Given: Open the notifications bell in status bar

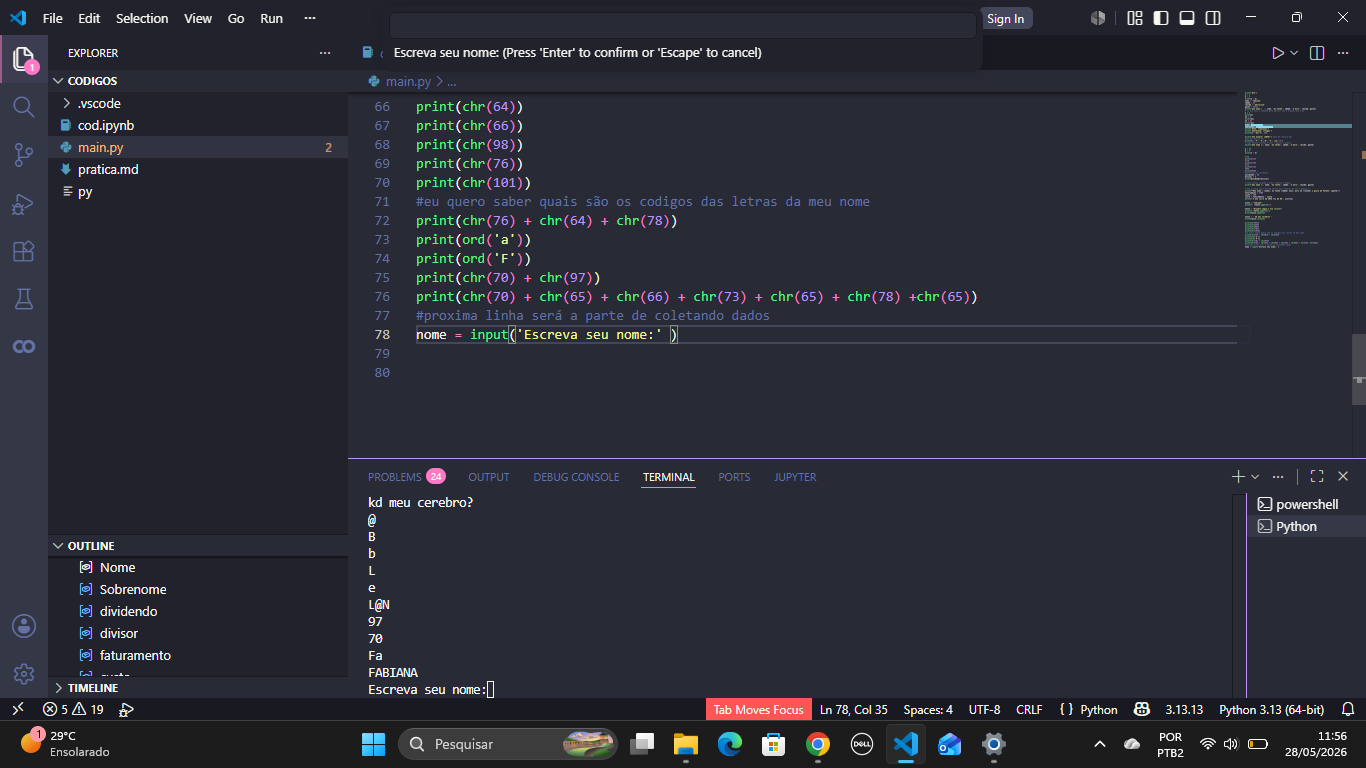Looking at the screenshot, I should coord(1347,709).
